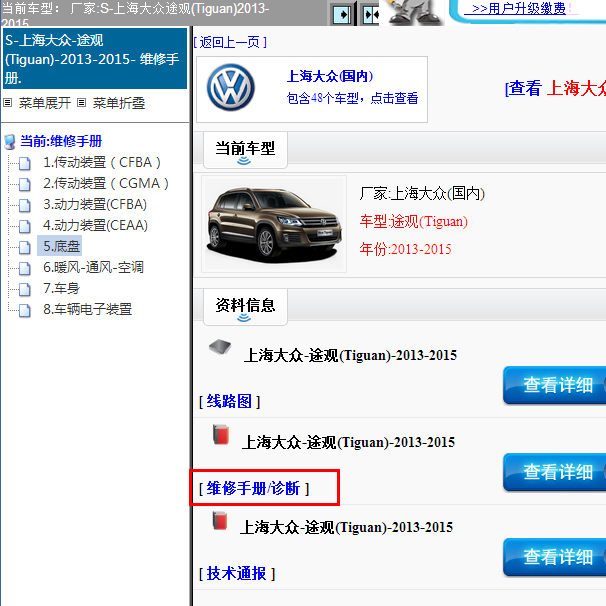Click page icon beside 8.车辆电子装置
This screenshot has width=606, height=606.
(25, 310)
